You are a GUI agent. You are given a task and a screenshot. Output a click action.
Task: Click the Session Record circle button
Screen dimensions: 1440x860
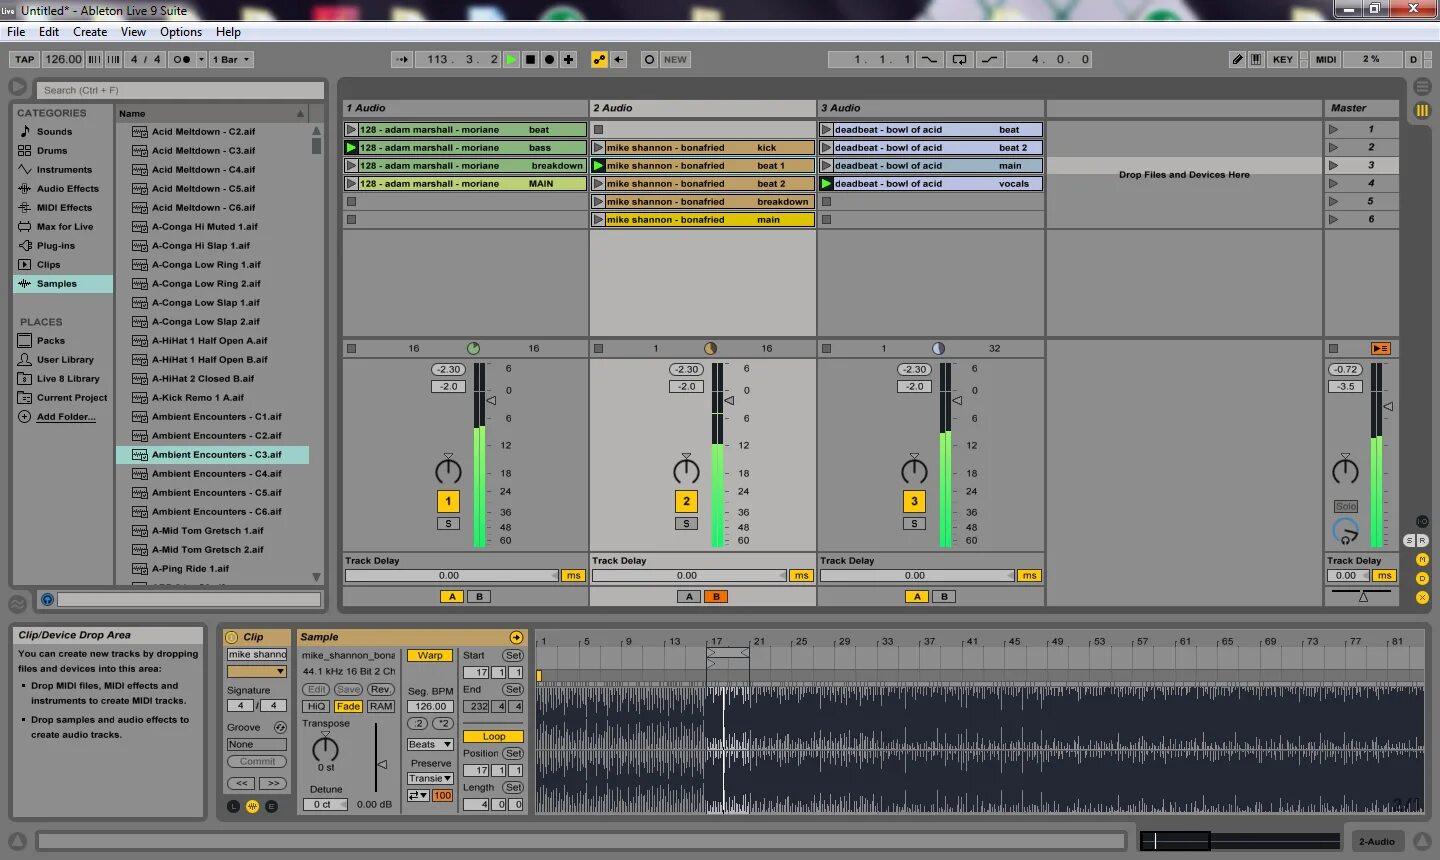pyautogui.click(x=649, y=59)
